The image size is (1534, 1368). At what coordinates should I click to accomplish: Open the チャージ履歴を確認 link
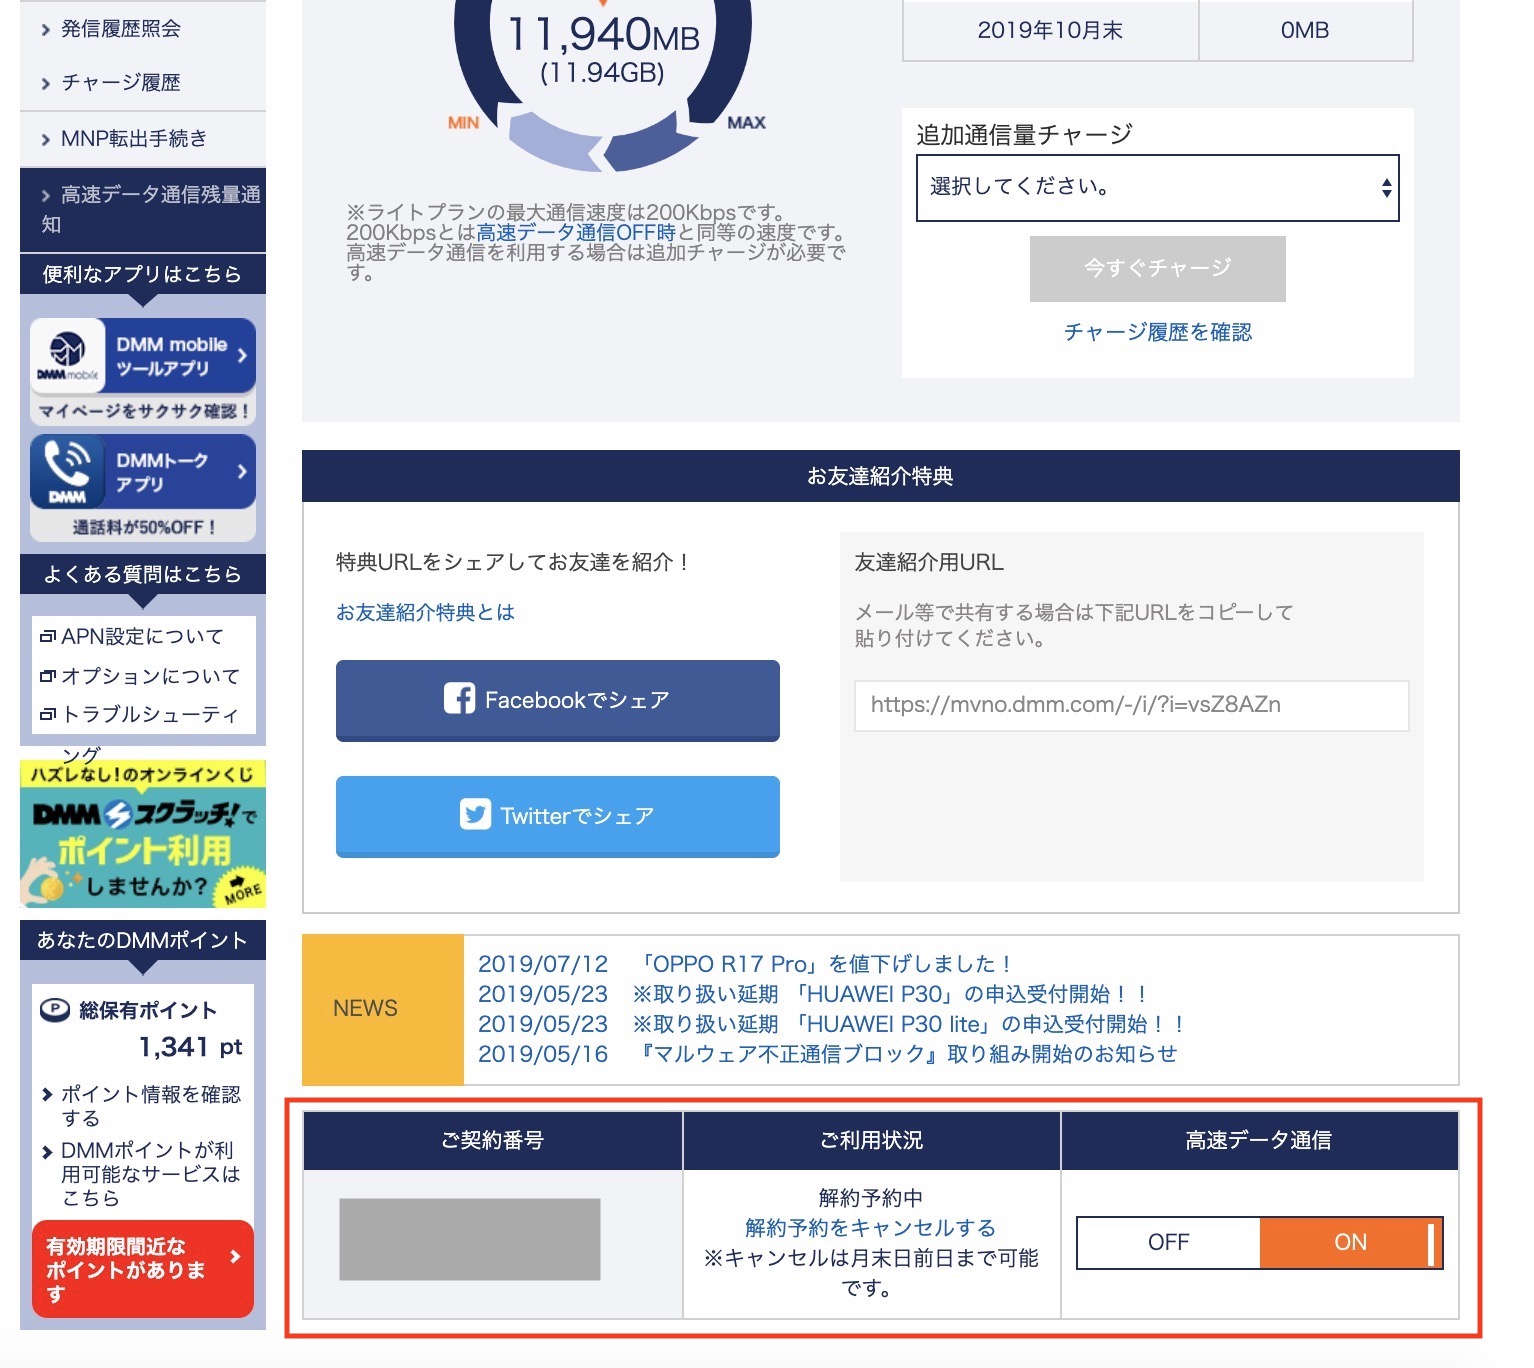point(1157,332)
